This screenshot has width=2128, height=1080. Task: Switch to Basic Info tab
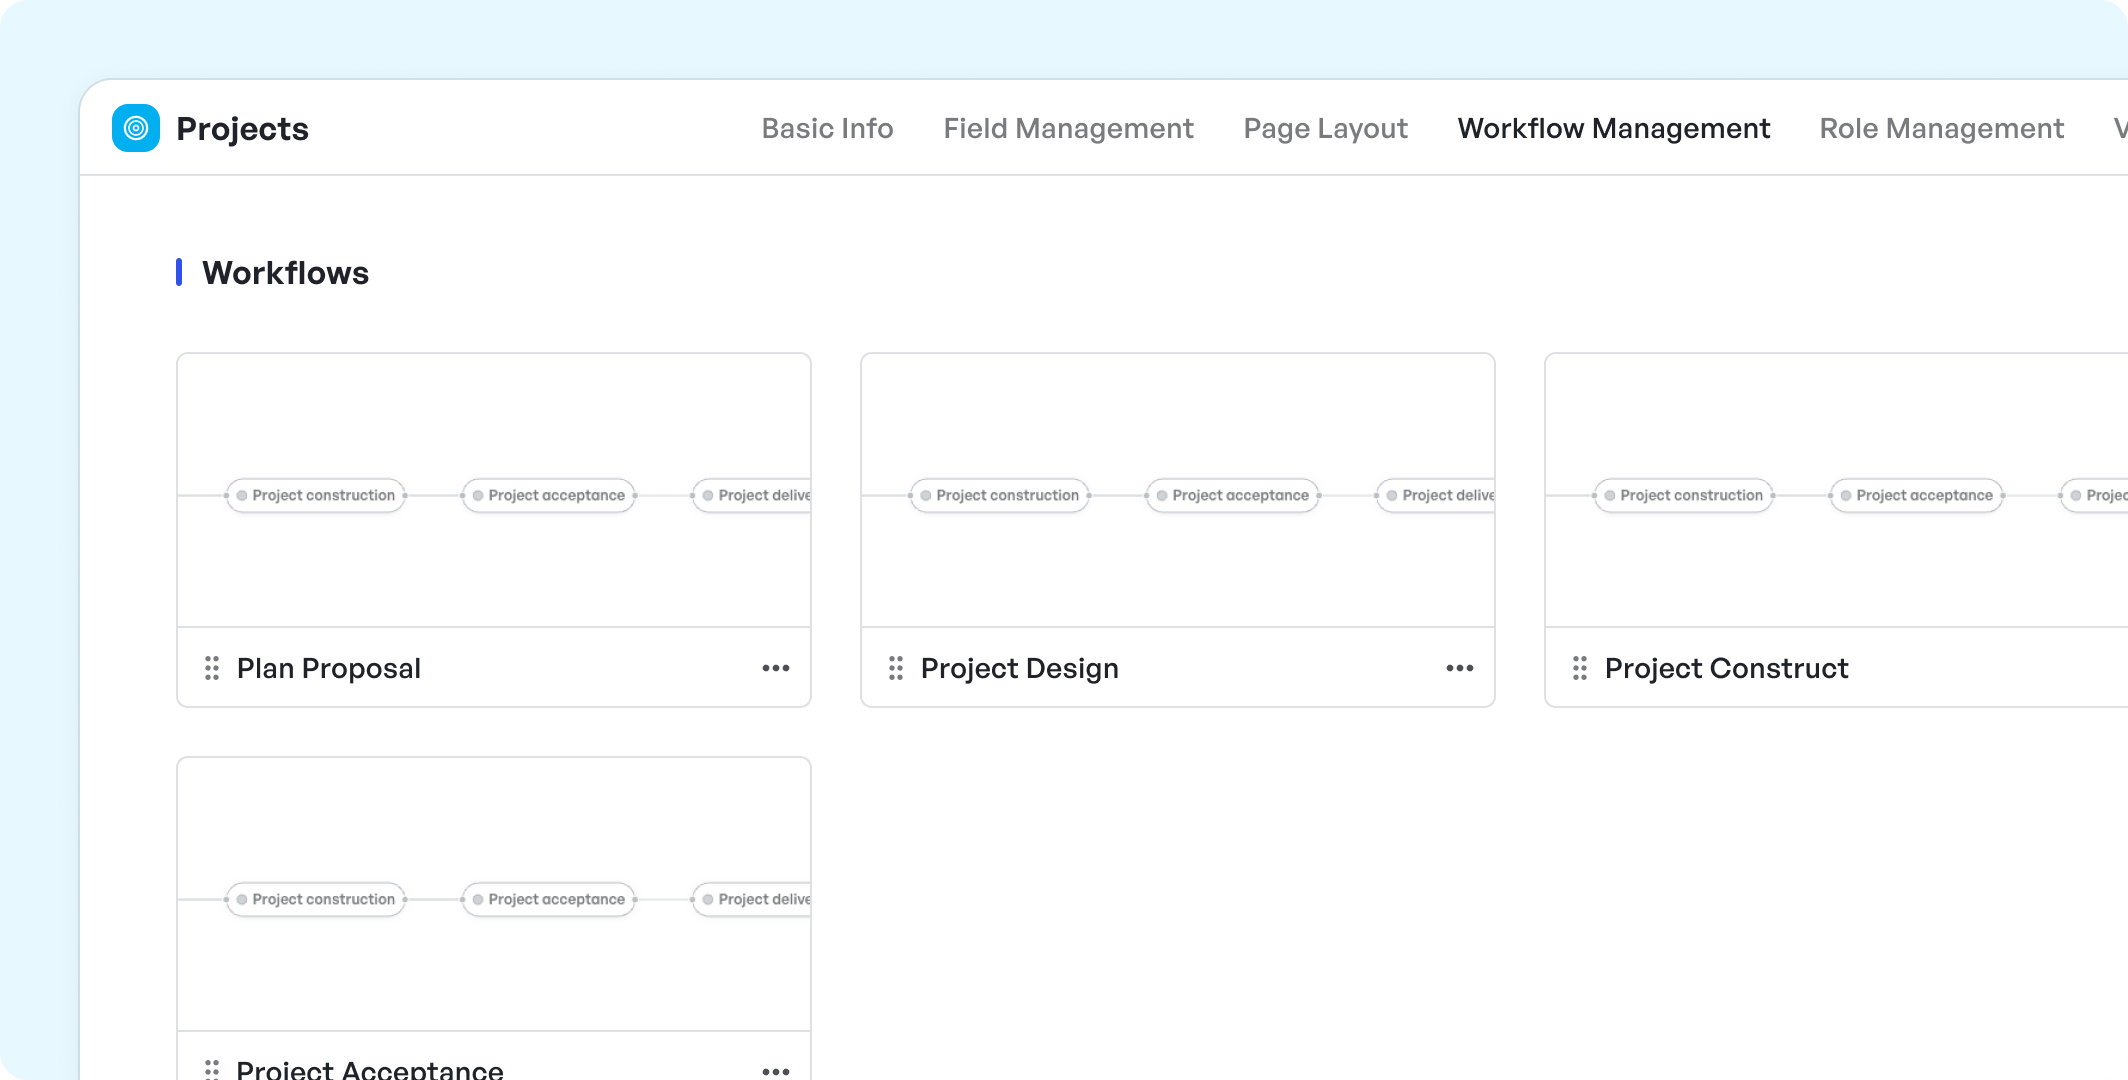(826, 128)
